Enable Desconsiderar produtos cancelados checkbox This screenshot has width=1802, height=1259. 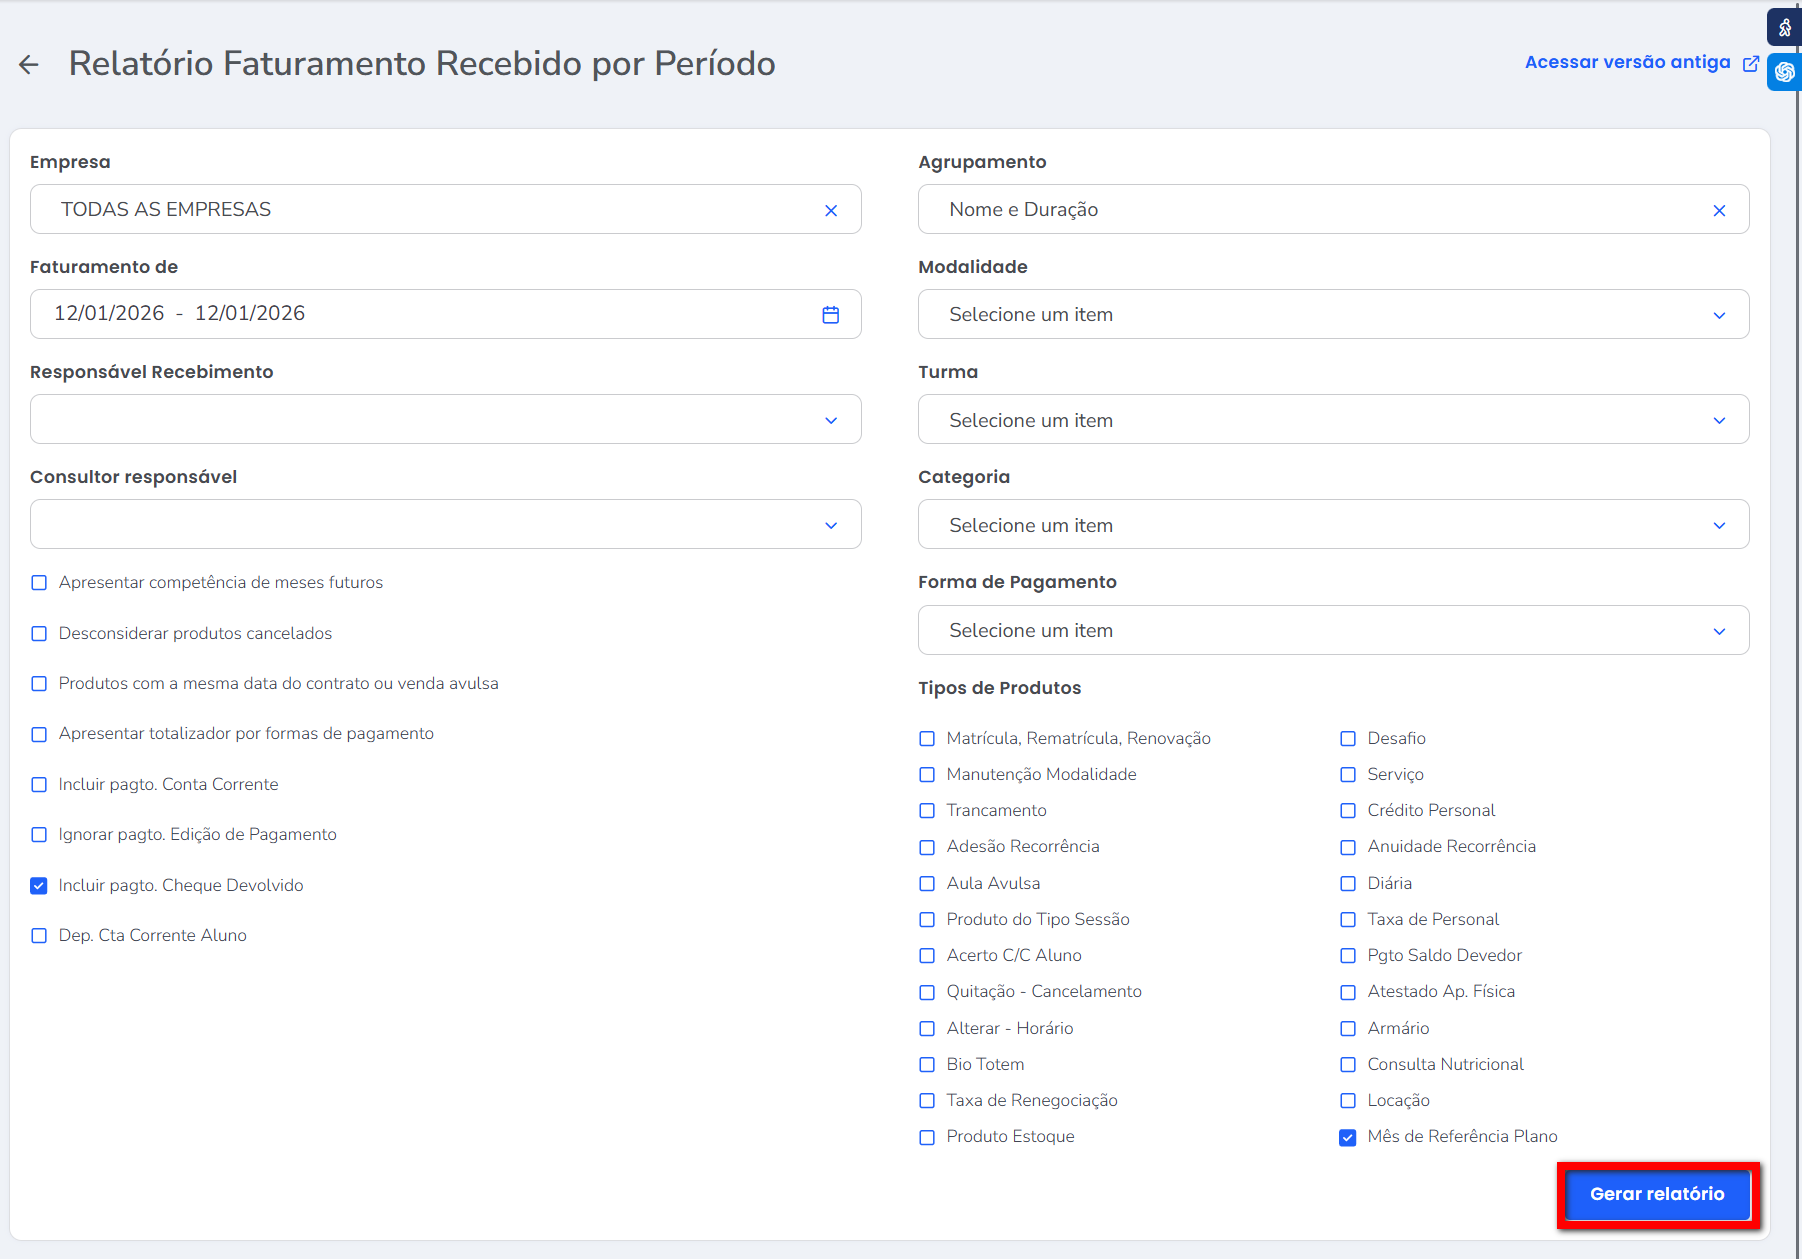[x=39, y=634]
